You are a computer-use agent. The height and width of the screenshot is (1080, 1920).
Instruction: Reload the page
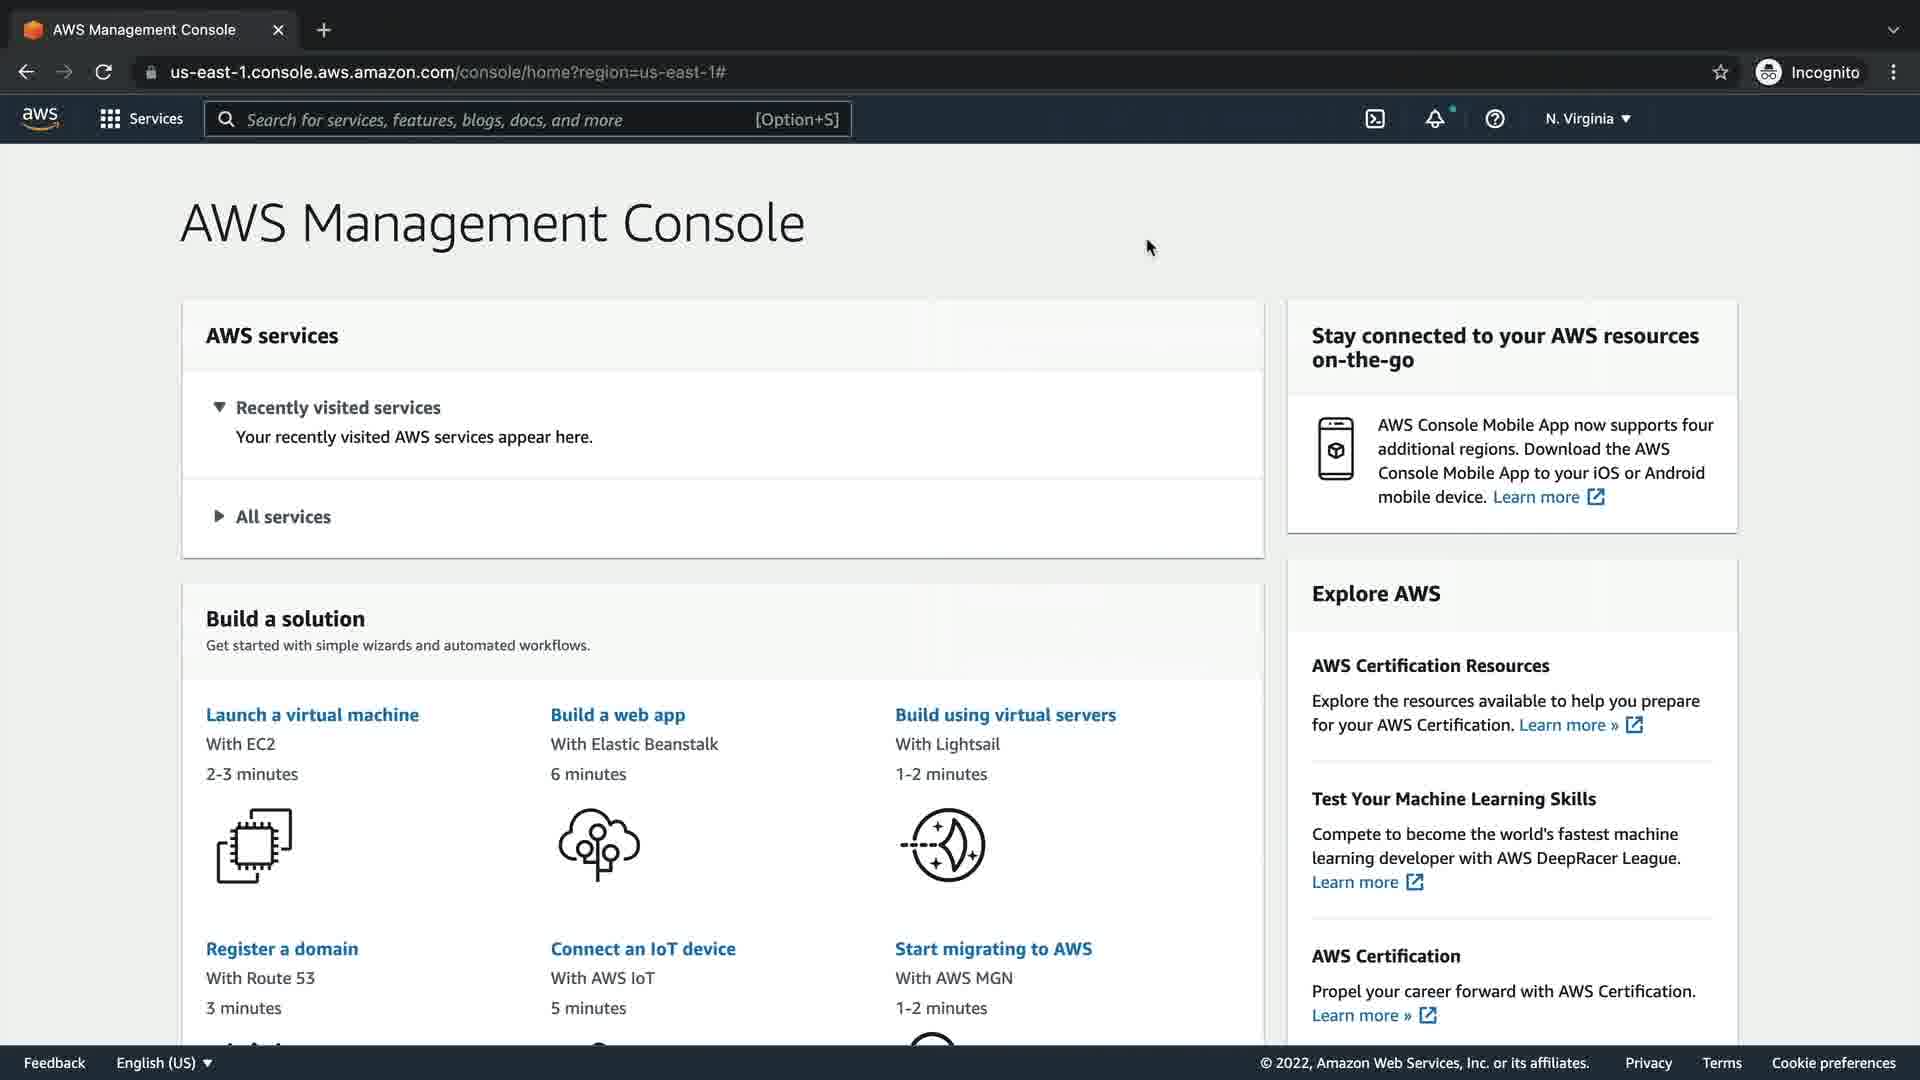(x=103, y=72)
